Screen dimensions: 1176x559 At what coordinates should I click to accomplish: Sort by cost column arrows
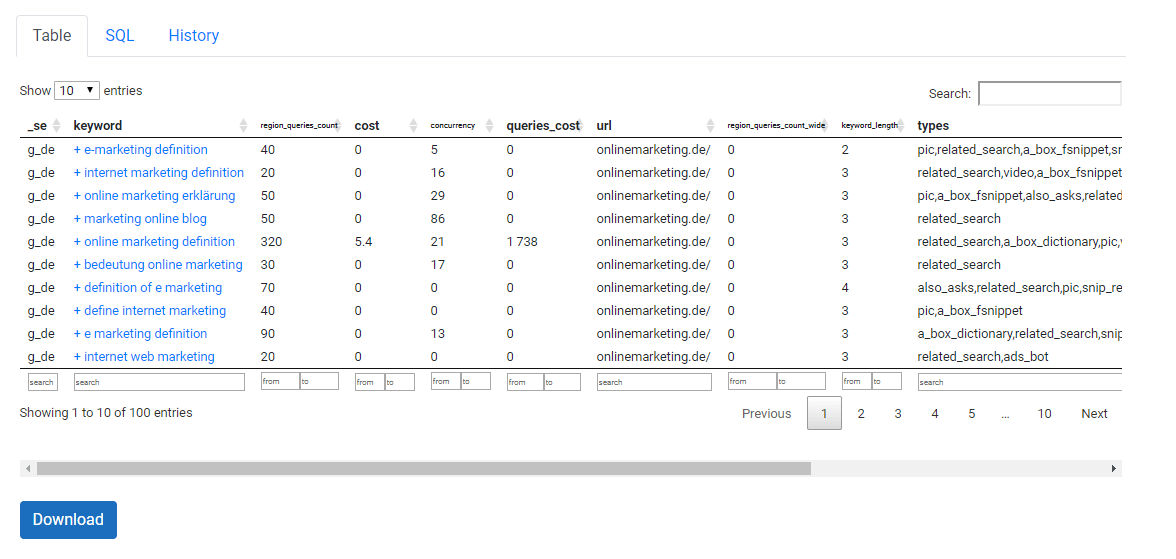pos(413,125)
